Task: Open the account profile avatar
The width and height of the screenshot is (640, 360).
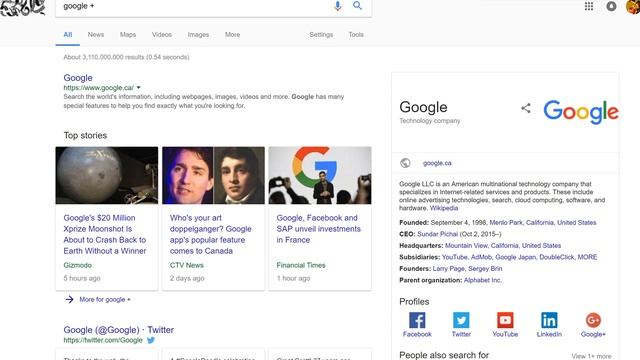Action: point(633,6)
